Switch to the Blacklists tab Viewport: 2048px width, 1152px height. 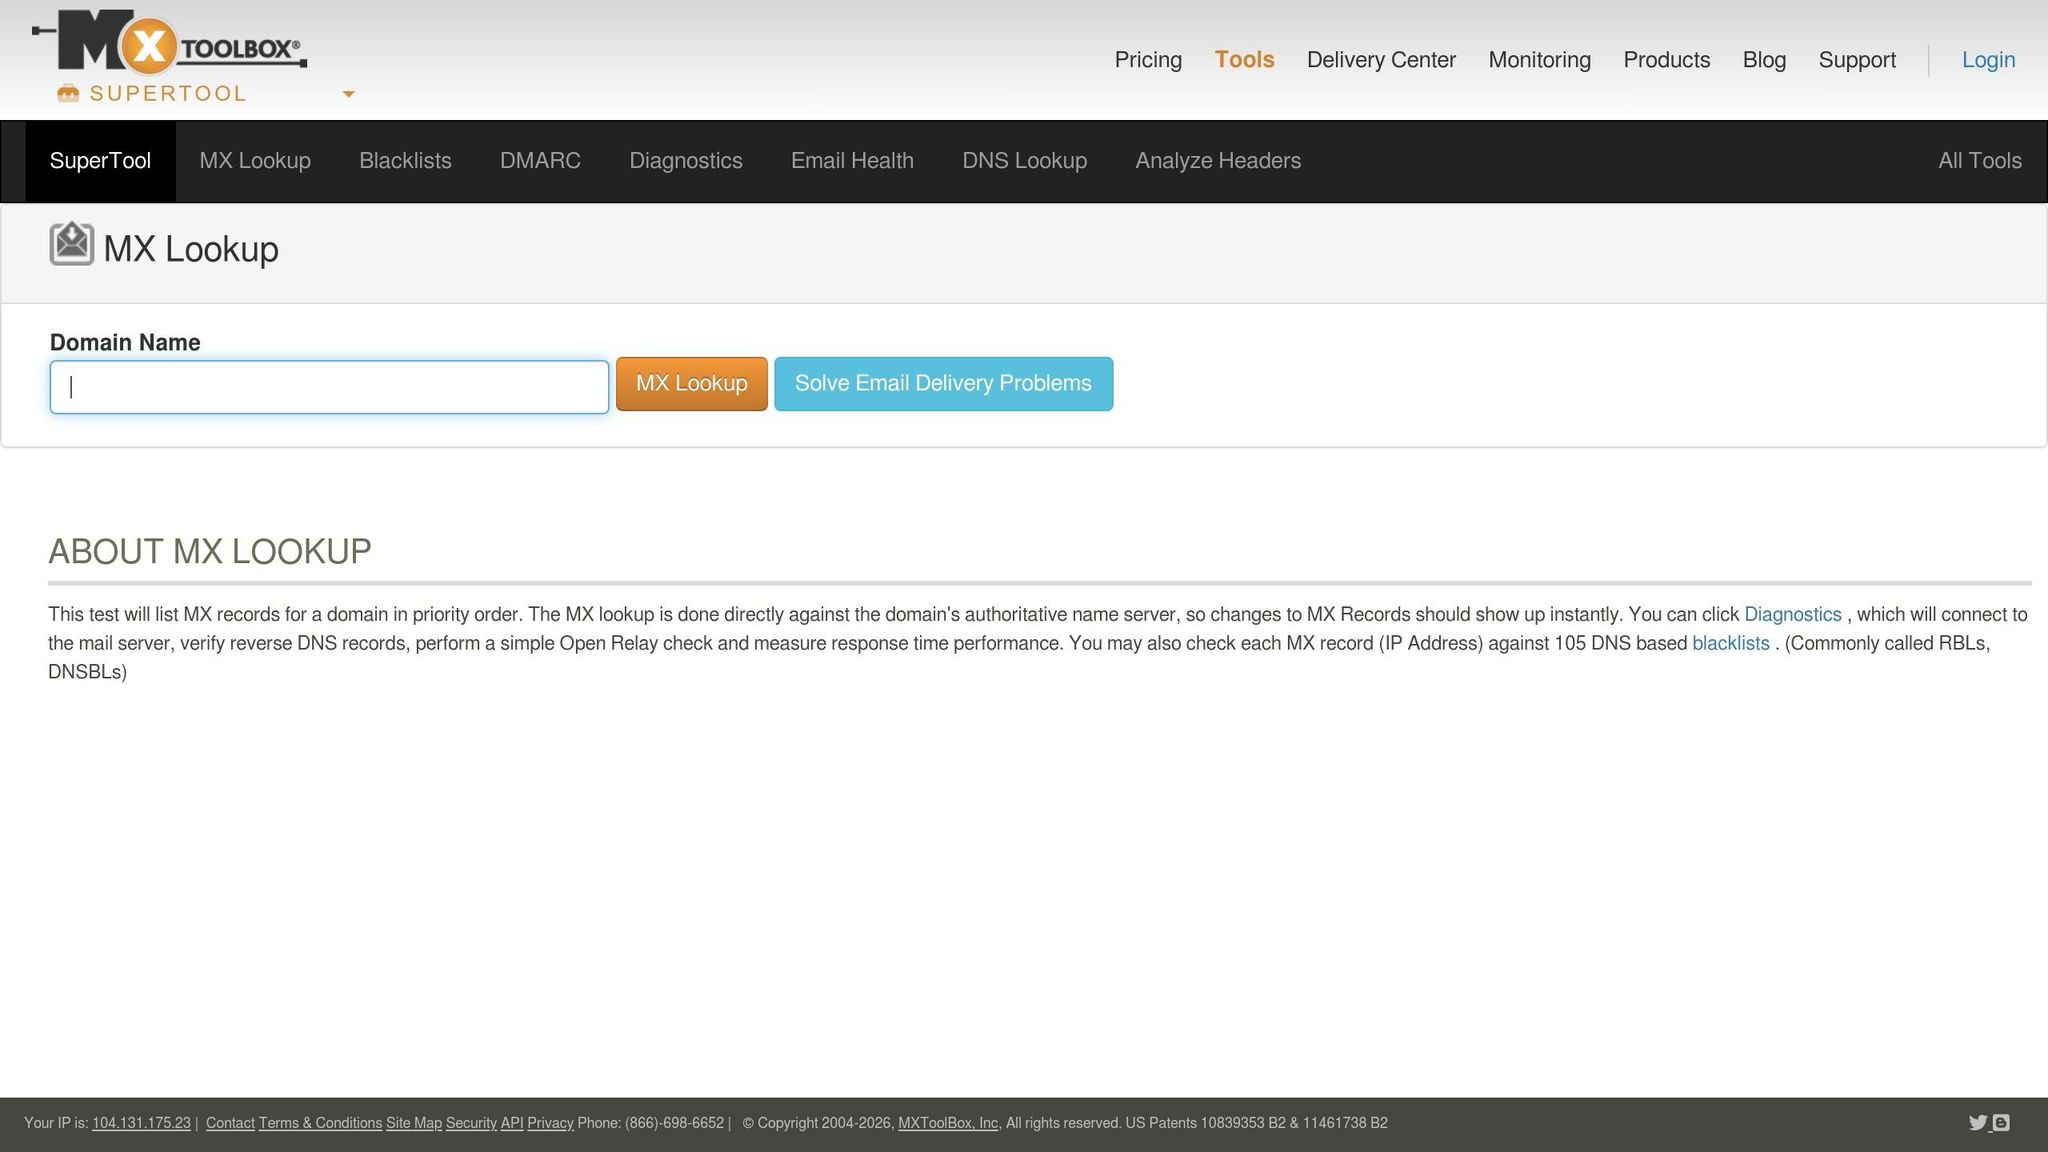[405, 161]
